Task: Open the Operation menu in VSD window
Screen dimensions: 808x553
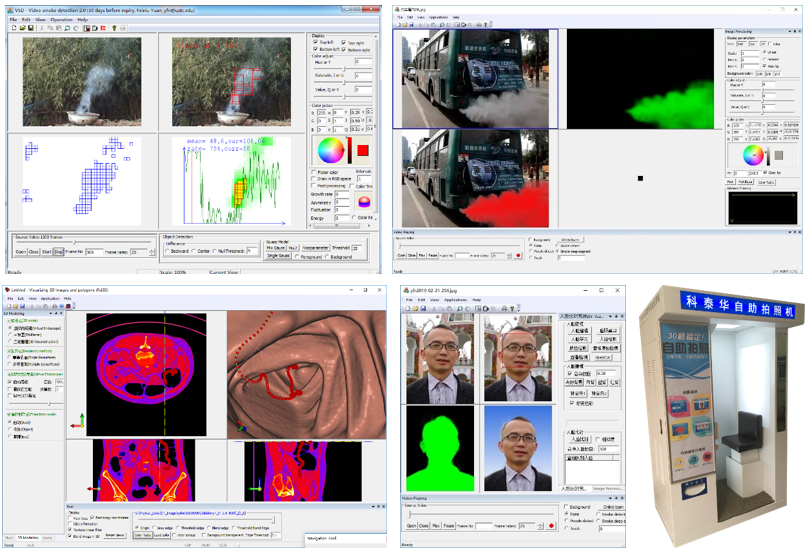Action: tap(61, 18)
